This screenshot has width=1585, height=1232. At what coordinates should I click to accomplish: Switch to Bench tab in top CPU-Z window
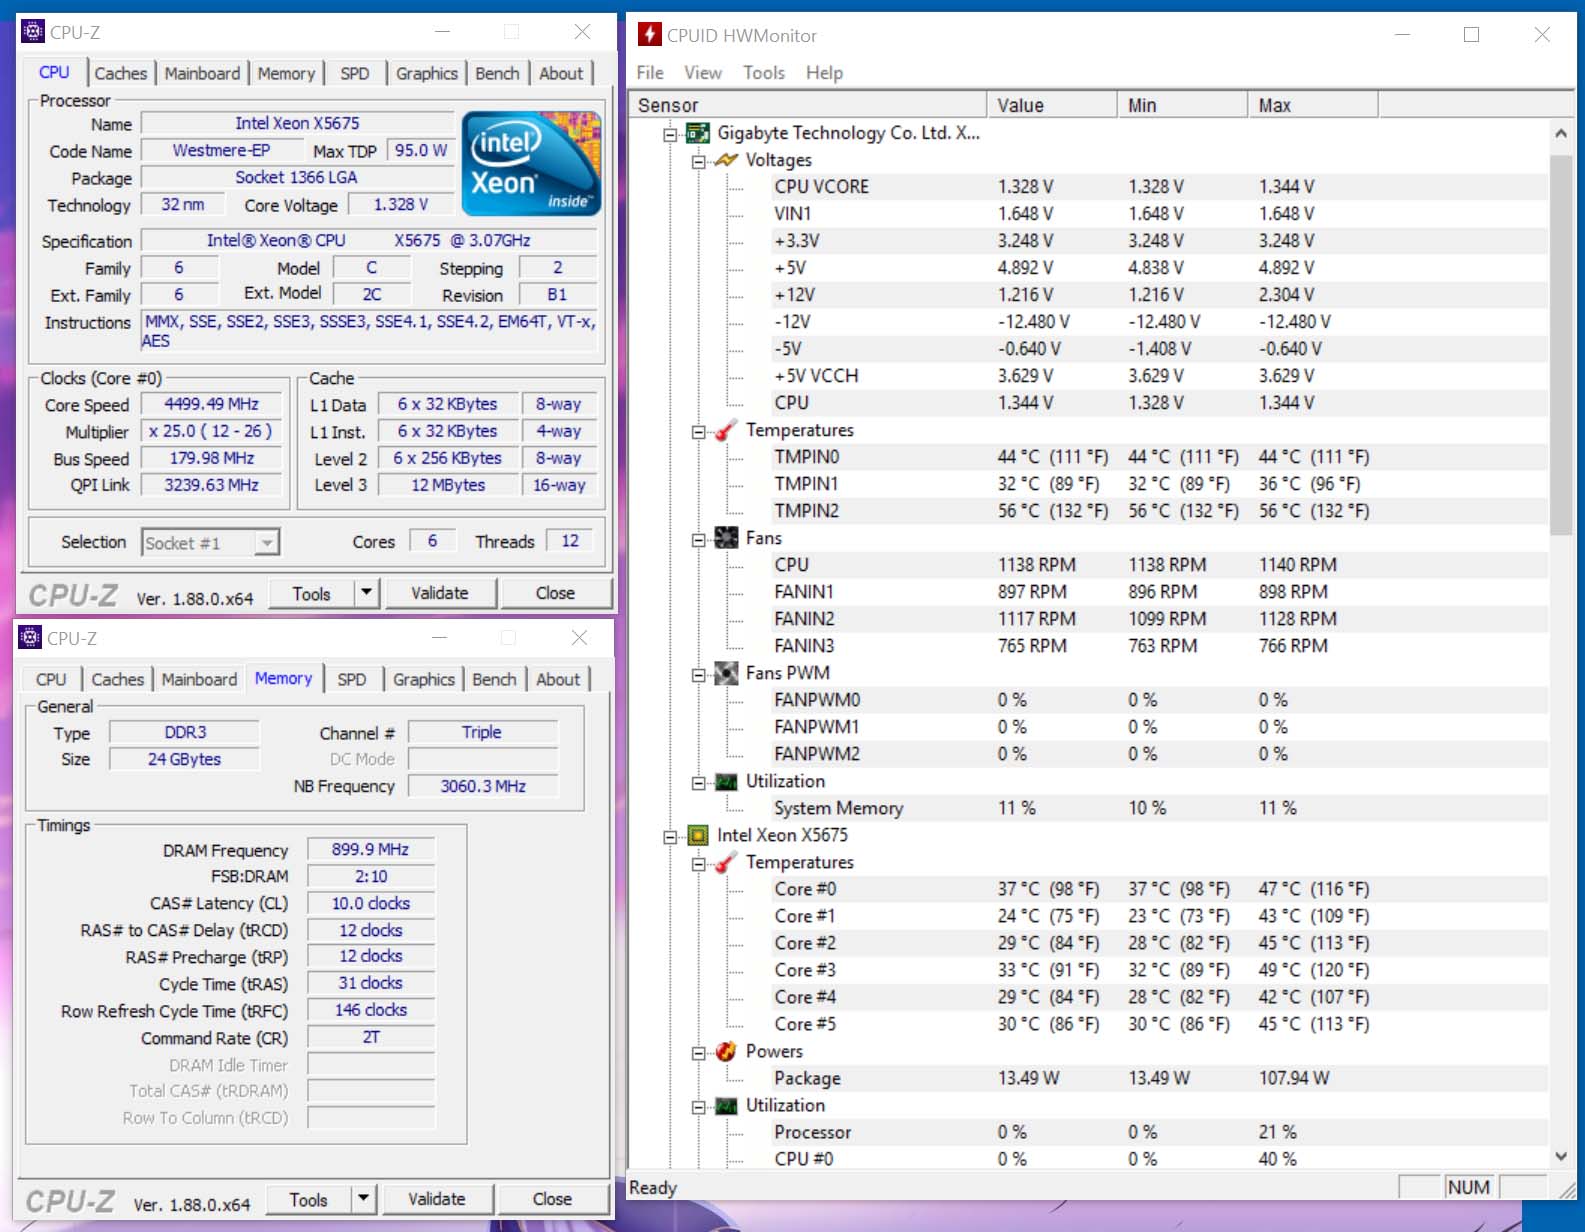[x=497, y=74]
